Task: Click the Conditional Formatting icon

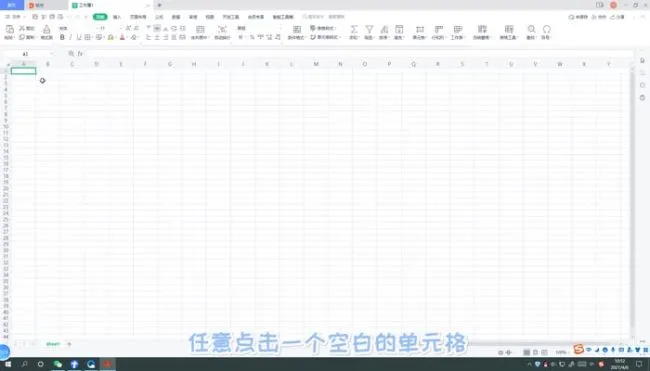Action: (297, 29)
